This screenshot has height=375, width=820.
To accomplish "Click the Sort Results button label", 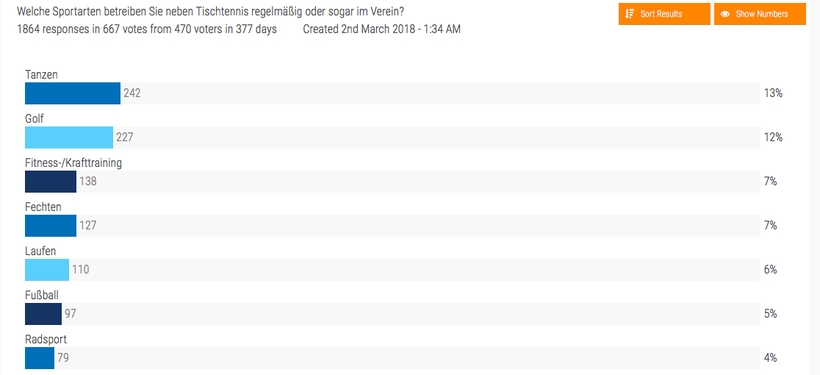I will pos(661,14).
